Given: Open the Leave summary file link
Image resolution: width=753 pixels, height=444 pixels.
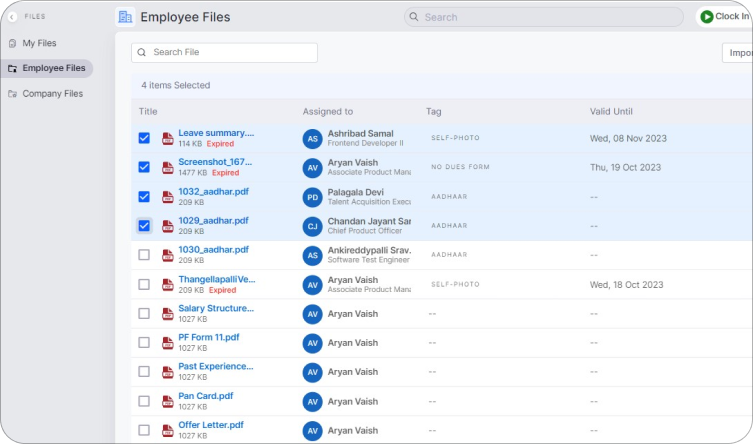Looking at the screenshot, I should pos(216,133).
